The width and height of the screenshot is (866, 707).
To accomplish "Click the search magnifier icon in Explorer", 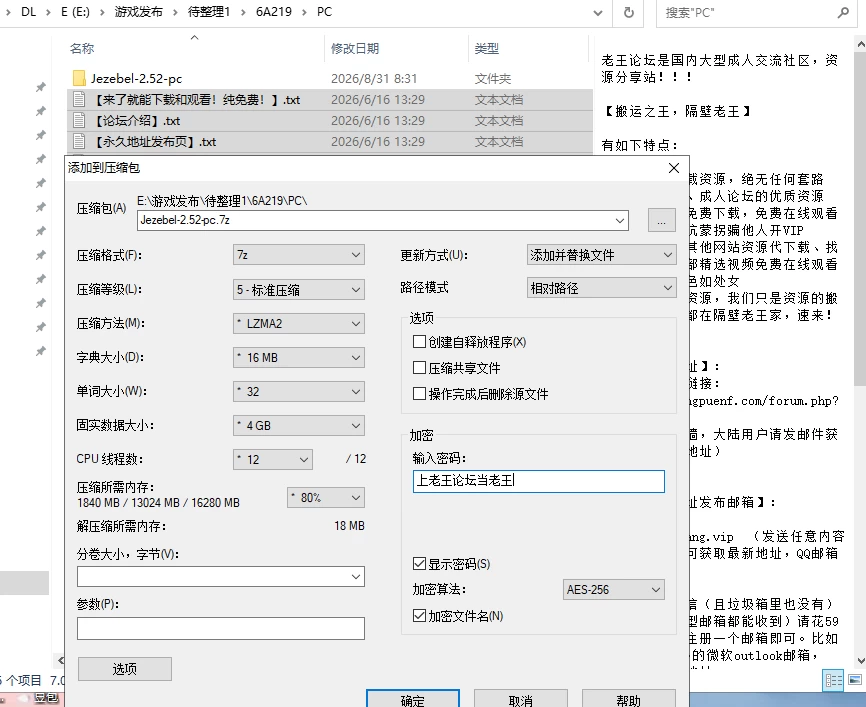I will (x=843, y=12).
